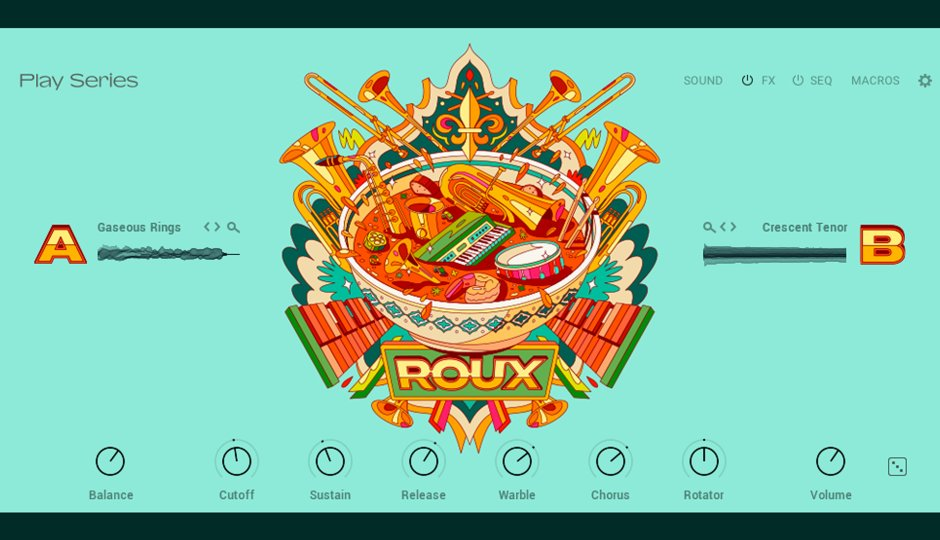Switch to the SOUND tab
Viewport: 940px width, 540px height.
703,80
